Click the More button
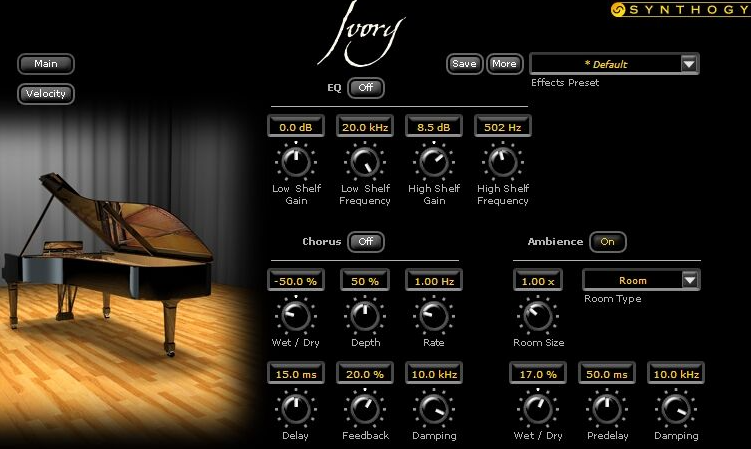Screen dimensions: 751x449 tap(504, 64)
